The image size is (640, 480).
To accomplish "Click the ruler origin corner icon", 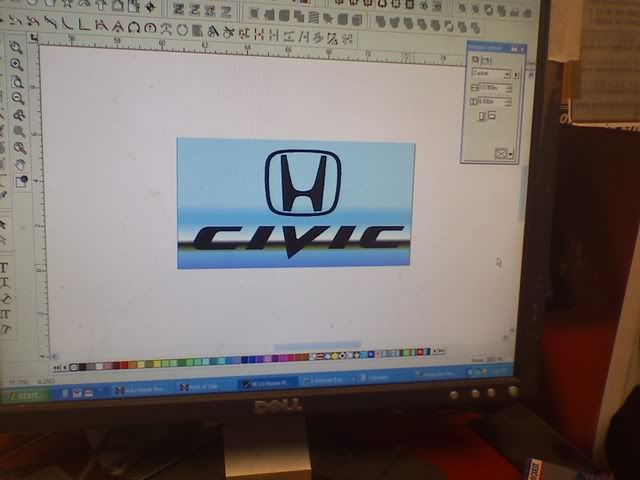I will (34, 38).
